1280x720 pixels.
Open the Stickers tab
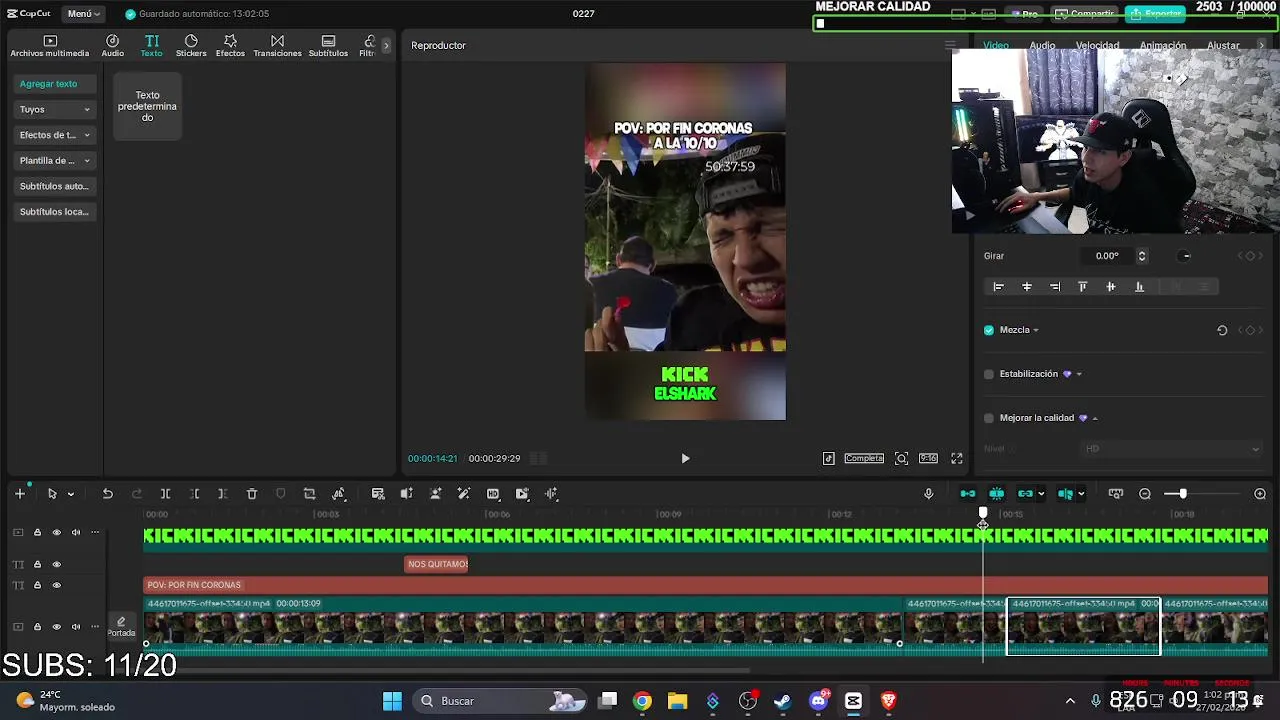coord(191,46)
